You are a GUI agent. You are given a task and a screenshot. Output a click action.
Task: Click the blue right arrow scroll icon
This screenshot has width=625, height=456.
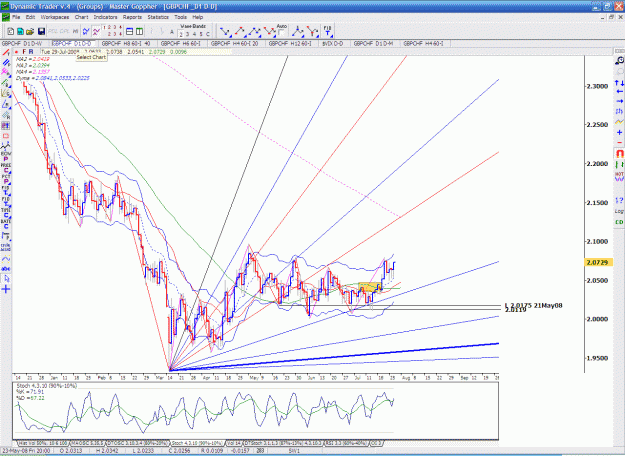coord(619,101)
